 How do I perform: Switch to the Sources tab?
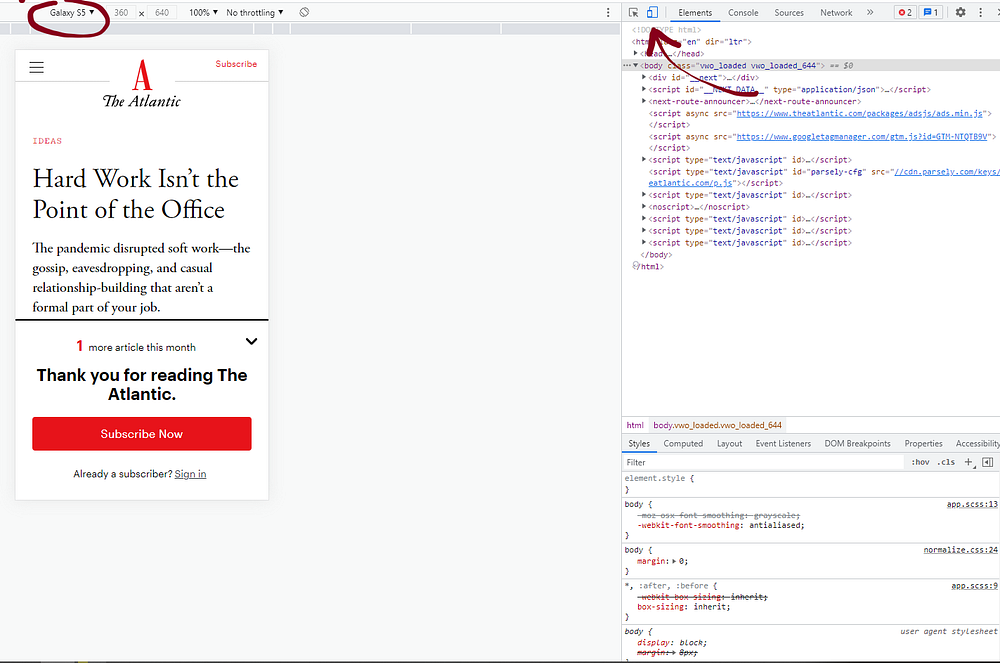coord(789,13)
